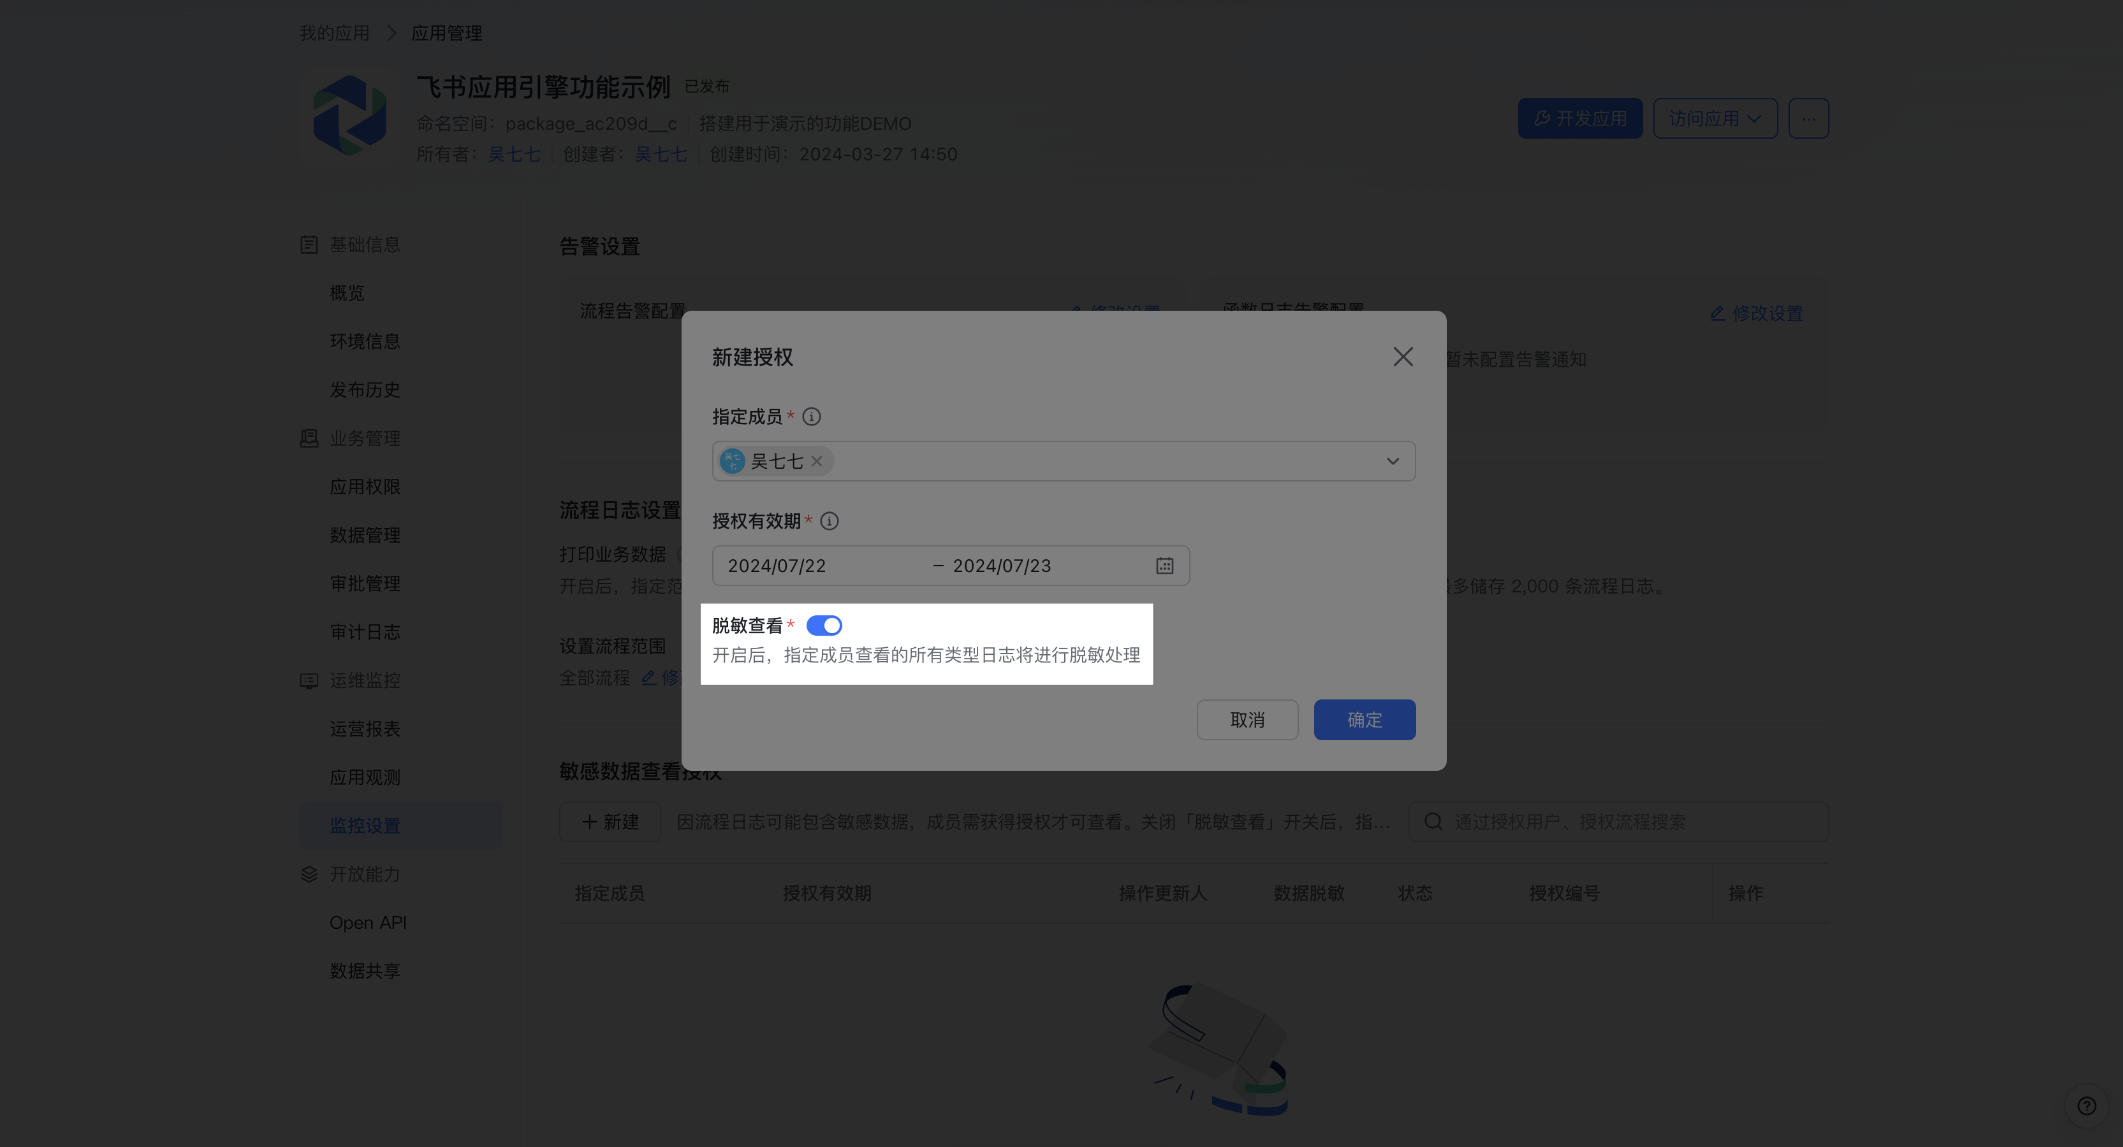Open Open API in the sidebar

(368, 923)
